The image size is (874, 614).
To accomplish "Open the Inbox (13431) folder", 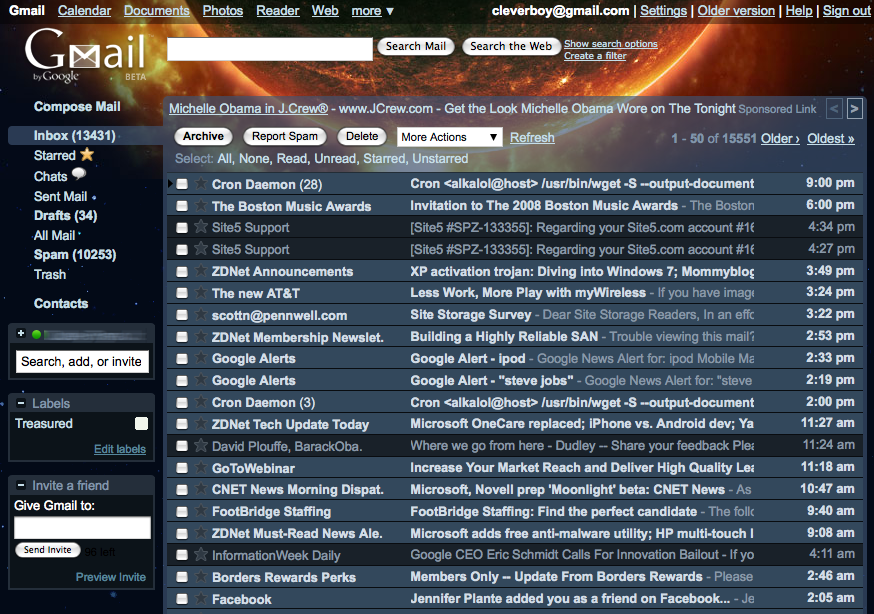I will coord(74,135).
